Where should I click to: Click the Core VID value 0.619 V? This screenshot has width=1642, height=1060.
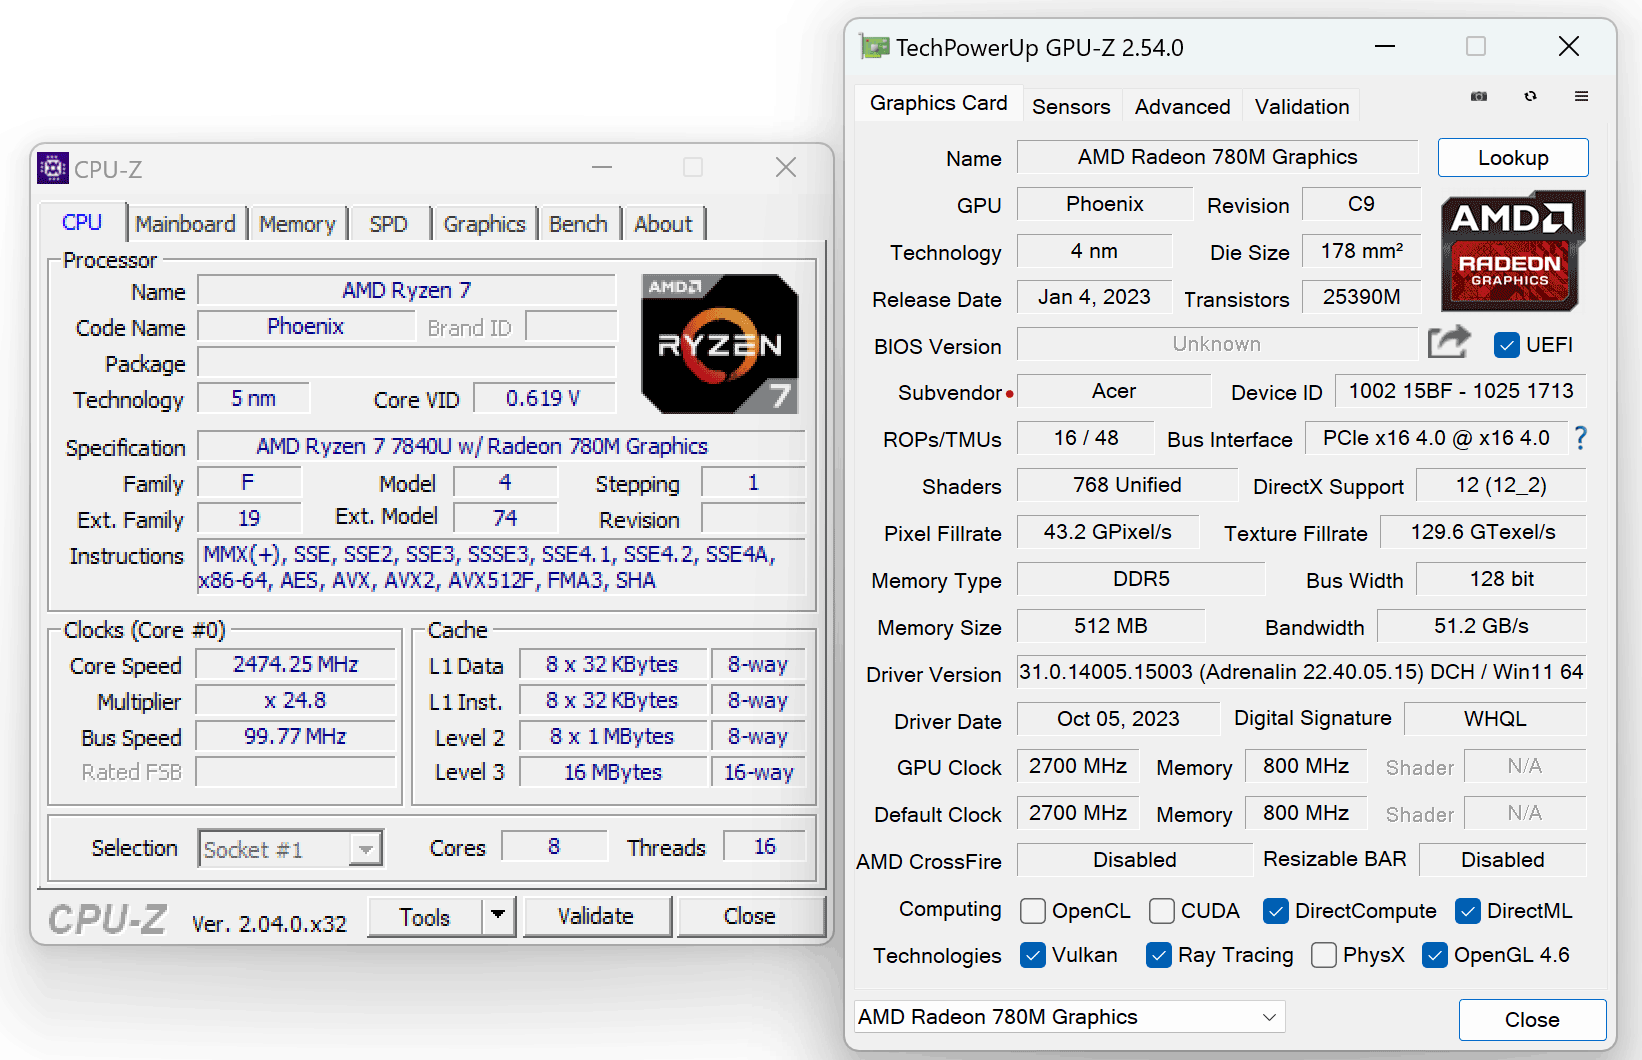(x=543, y=398)
